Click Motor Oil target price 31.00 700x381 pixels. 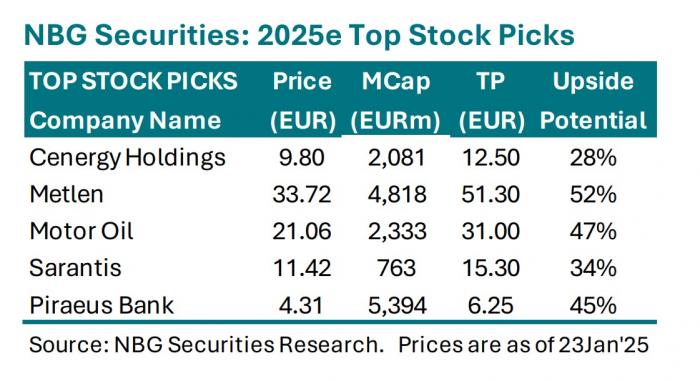(x=491, y=231)
